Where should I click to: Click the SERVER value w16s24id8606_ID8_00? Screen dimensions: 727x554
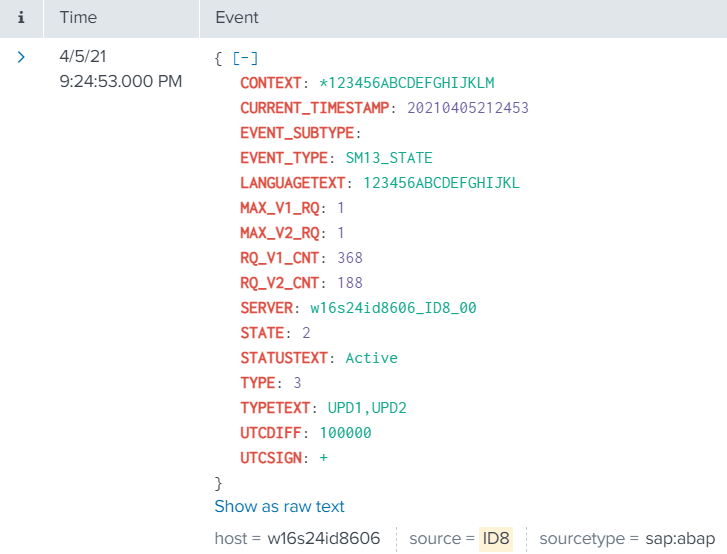[393, 308]
